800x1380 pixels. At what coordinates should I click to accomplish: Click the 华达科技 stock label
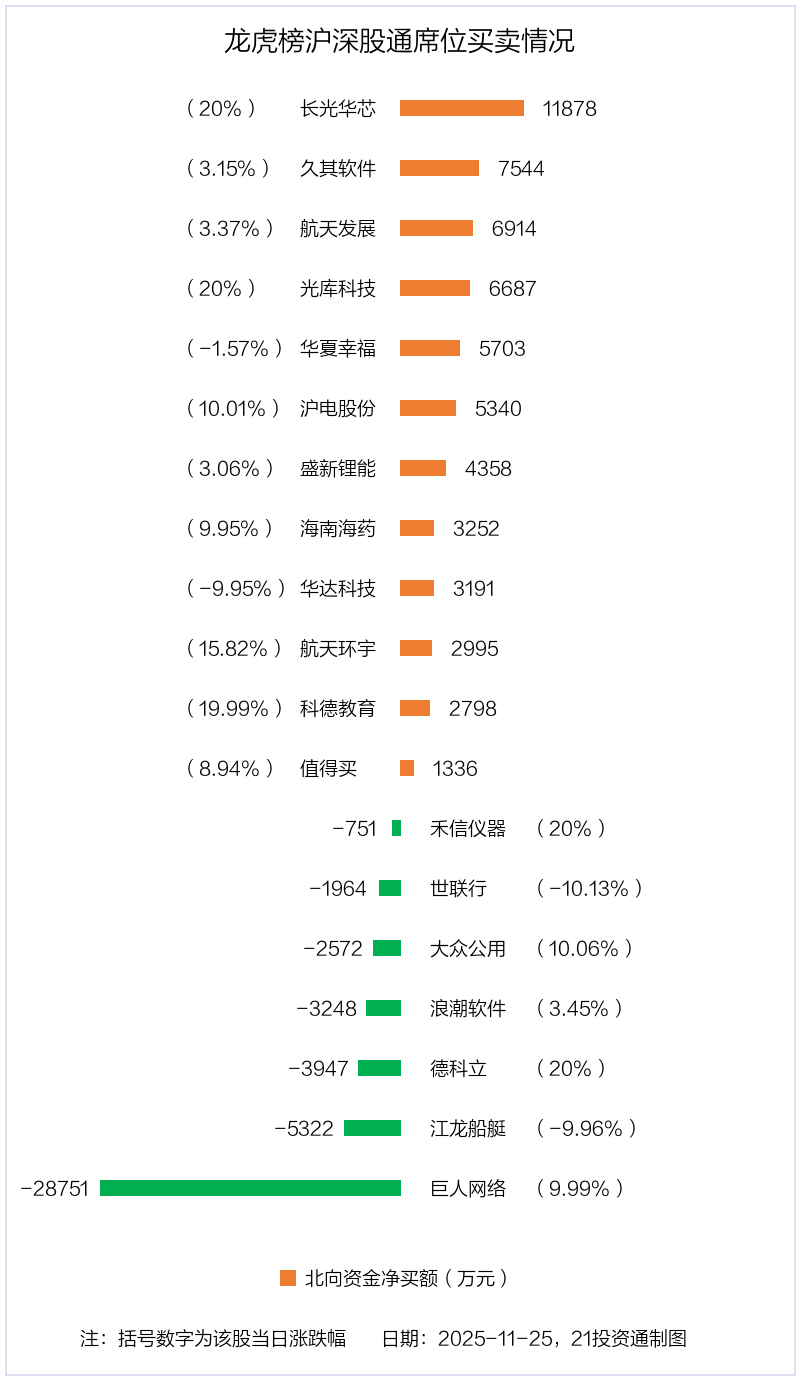coord(338,588)
